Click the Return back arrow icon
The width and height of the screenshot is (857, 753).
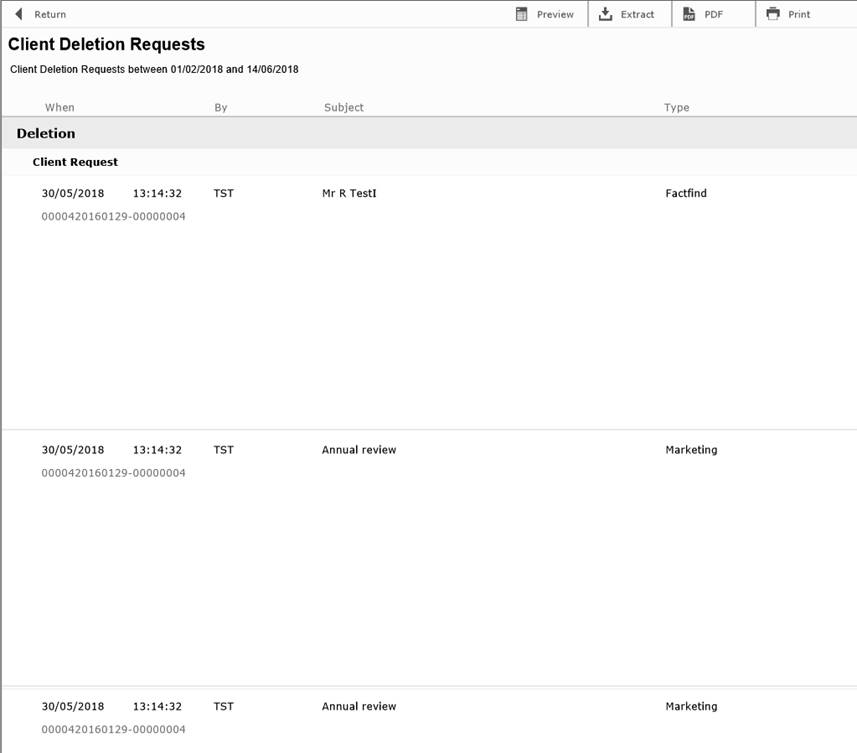pos(19,14)
